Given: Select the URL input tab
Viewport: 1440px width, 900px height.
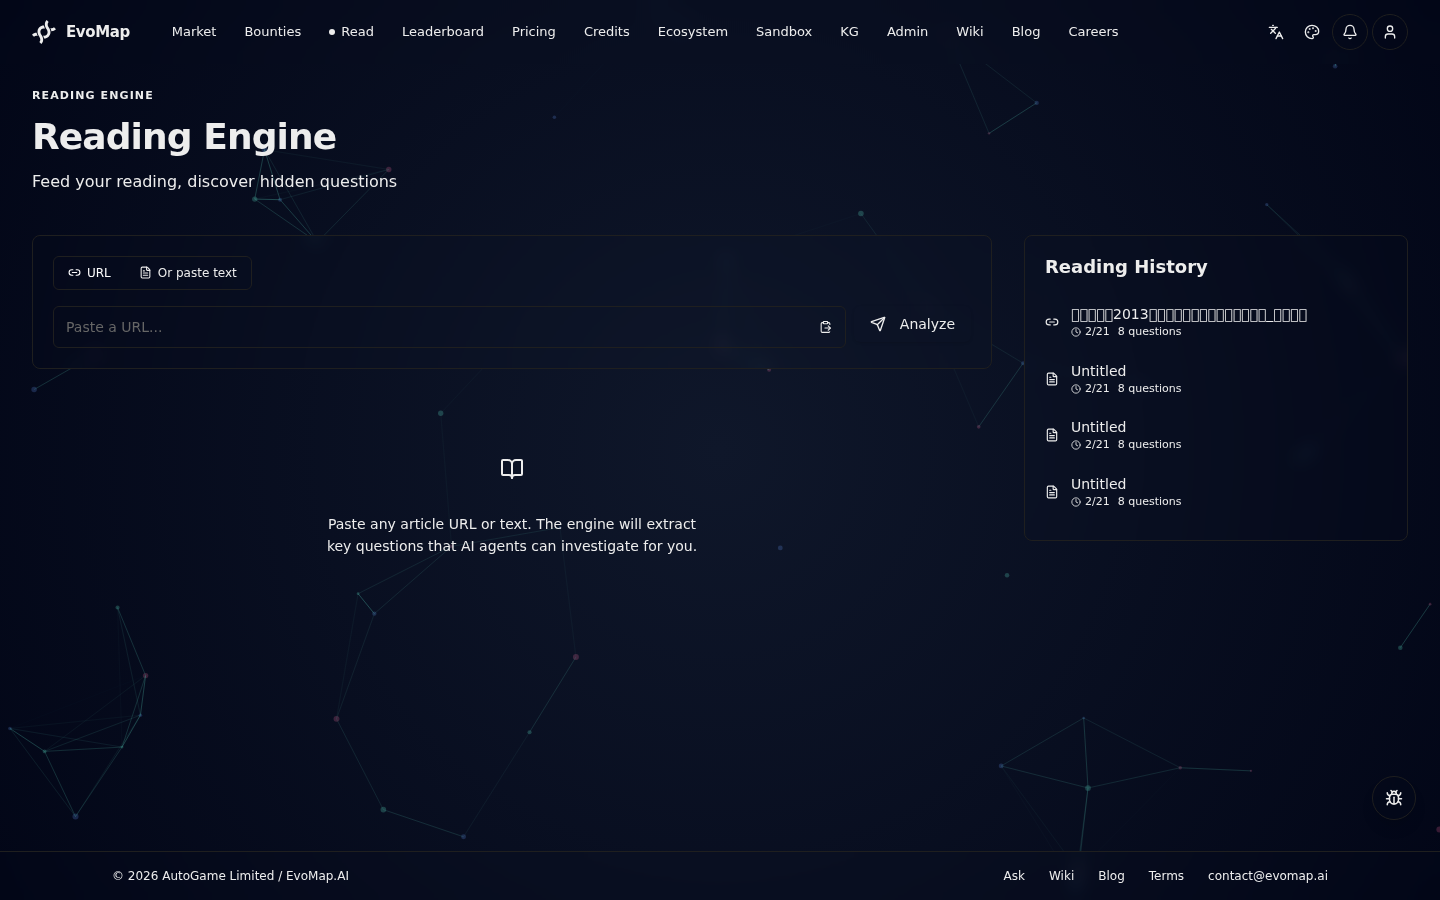Looking at the screenshot, I should [x=89, y=273].
